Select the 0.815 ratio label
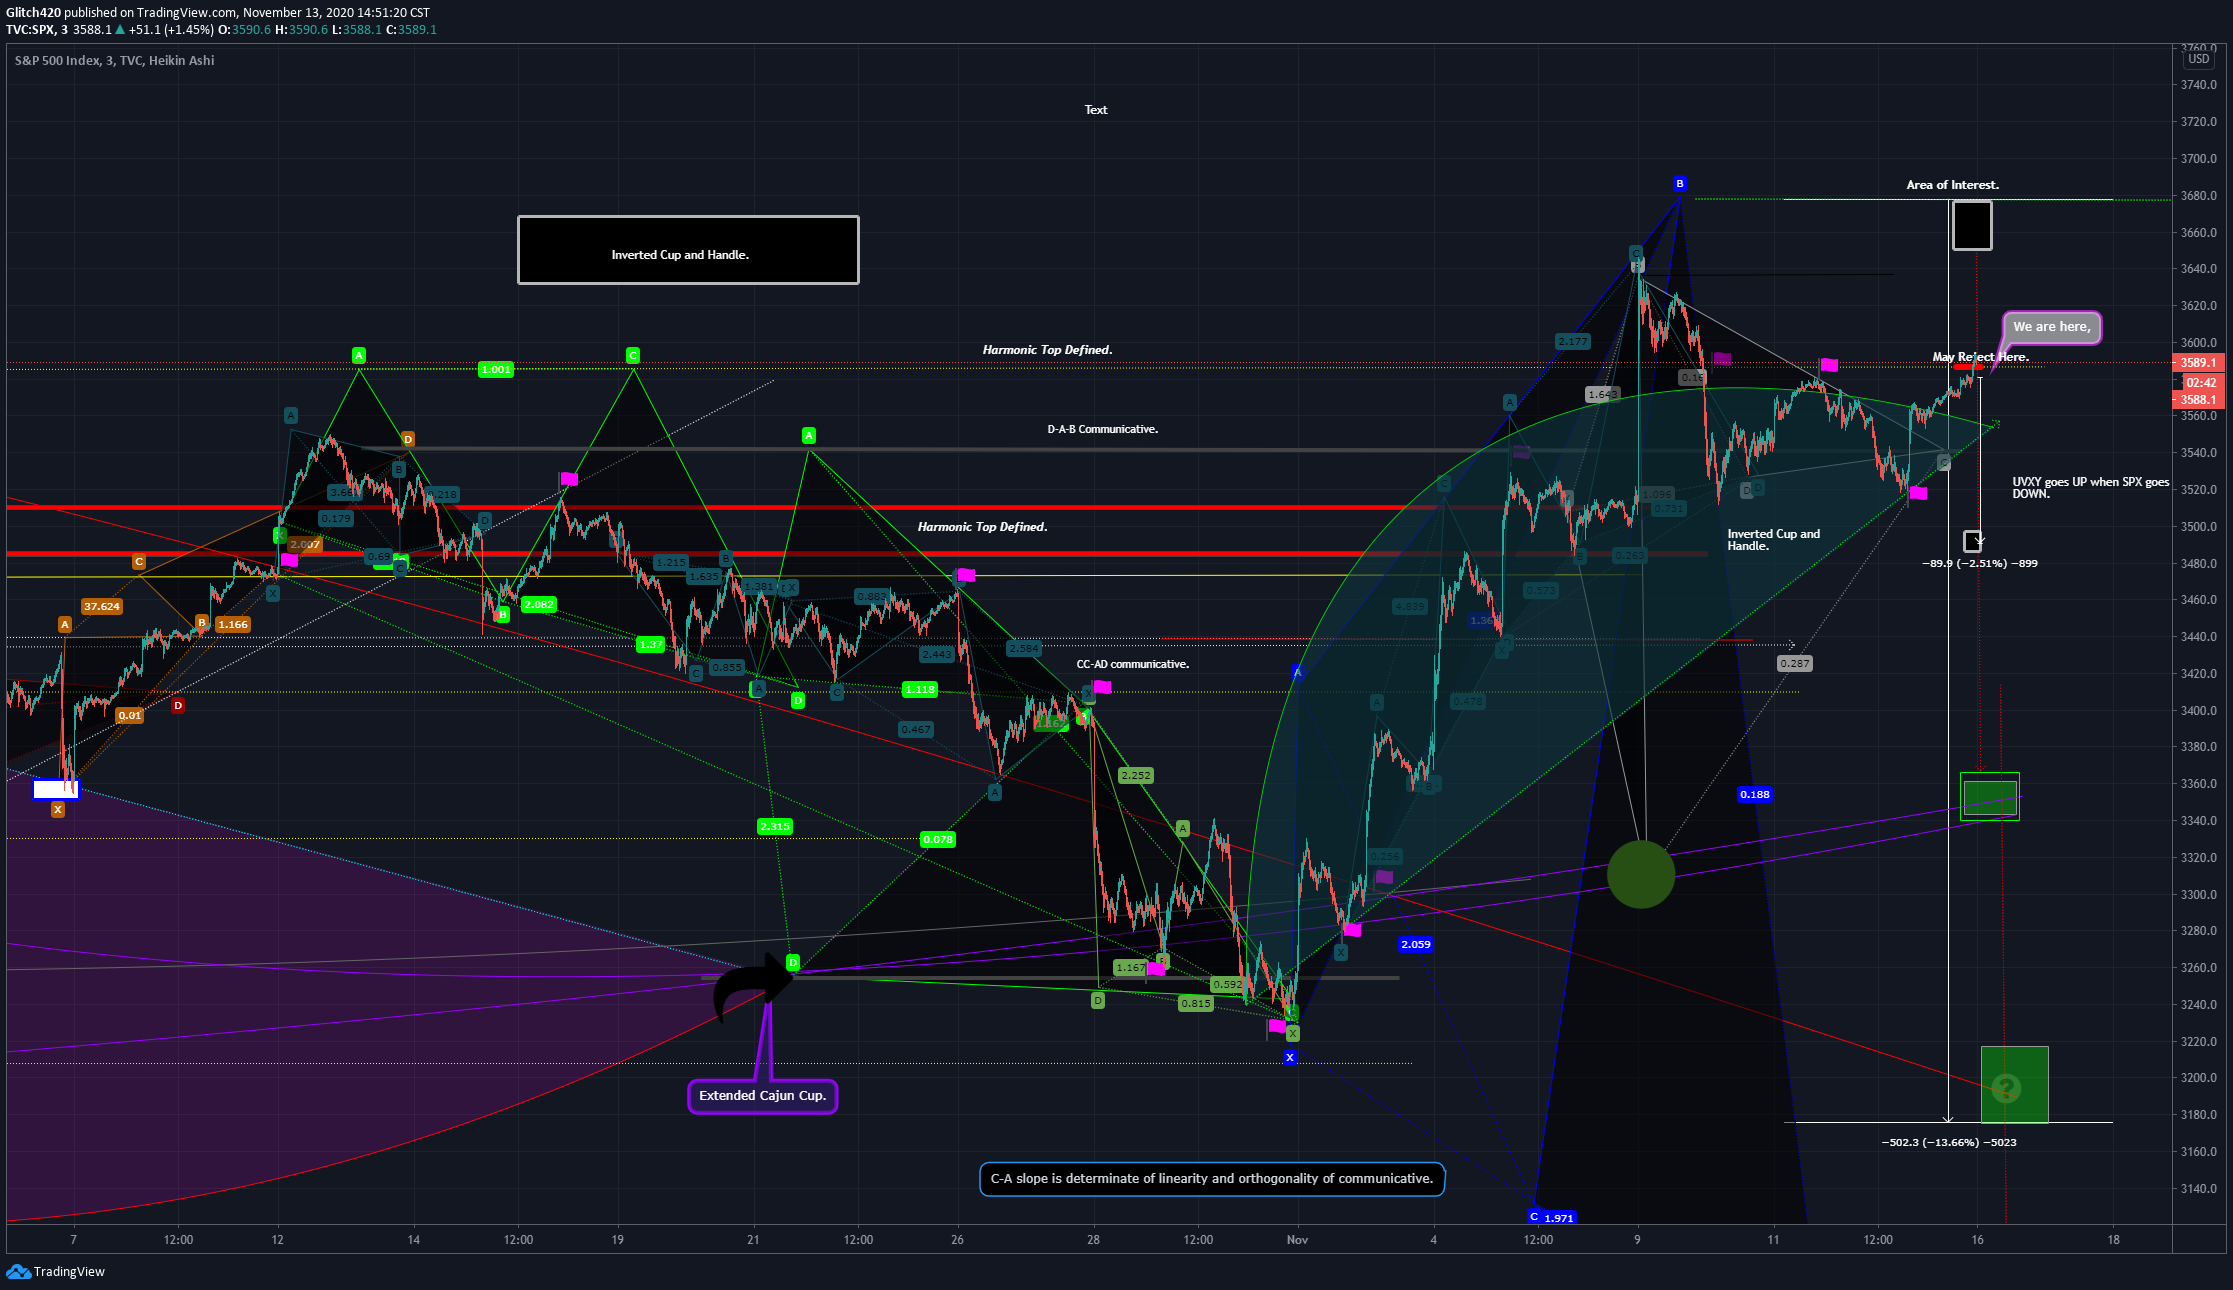This screenshot has height=1290, width=2233. tap(1196, 1003)
